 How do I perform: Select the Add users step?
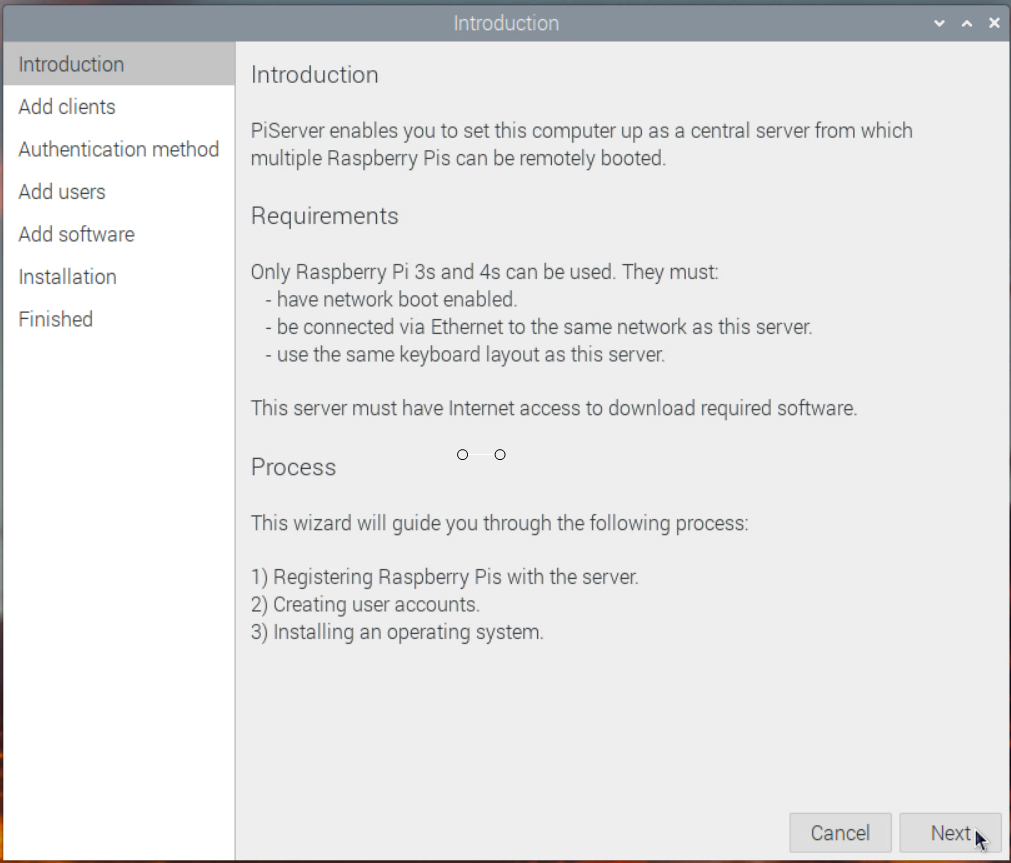pyautogui.click(x=119, y=192)
